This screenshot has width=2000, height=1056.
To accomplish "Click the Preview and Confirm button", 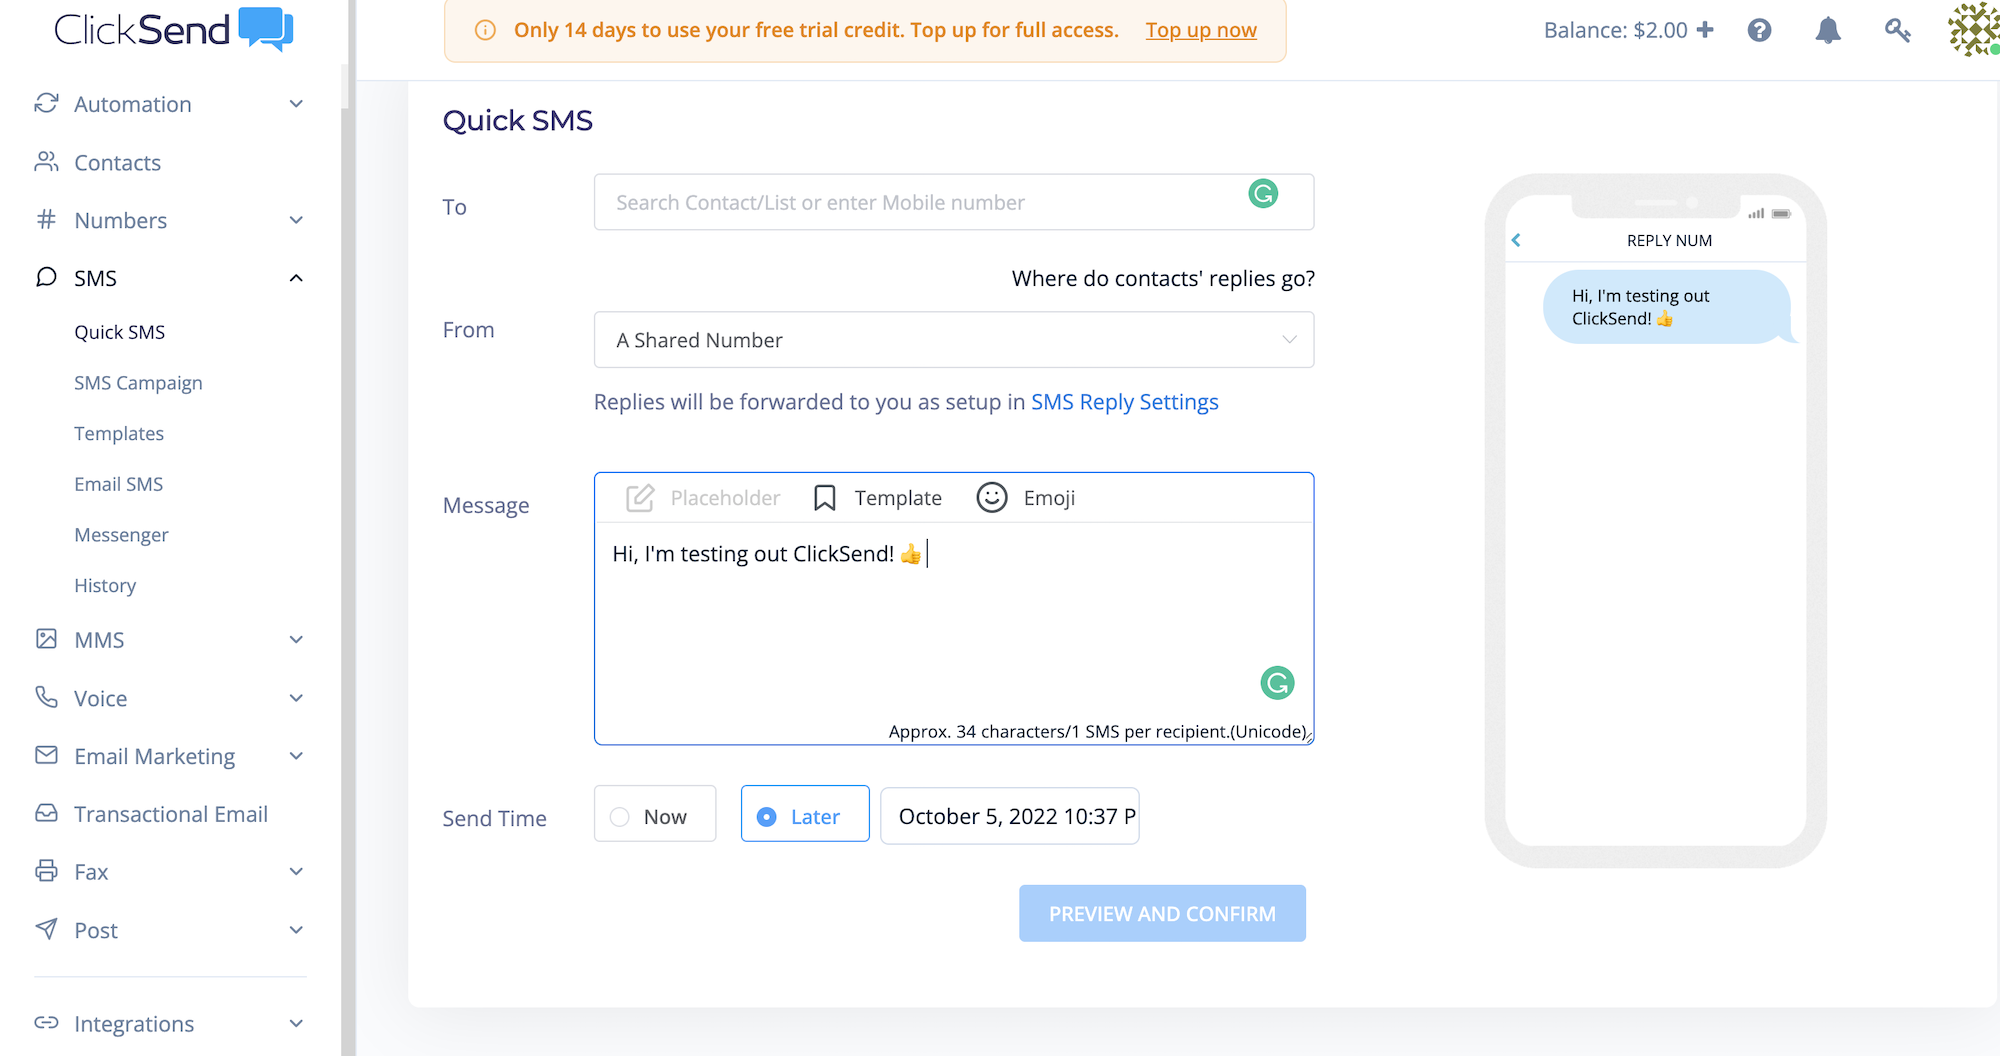I will point(1162,913).
